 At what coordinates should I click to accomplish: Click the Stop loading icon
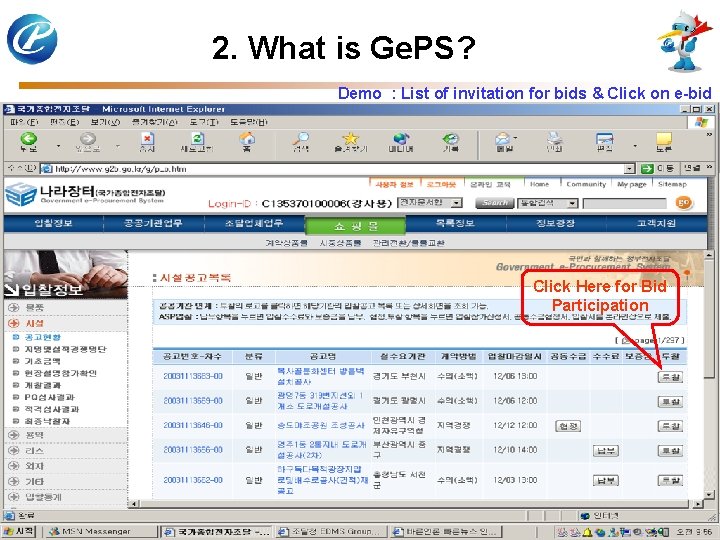point(147,138)
